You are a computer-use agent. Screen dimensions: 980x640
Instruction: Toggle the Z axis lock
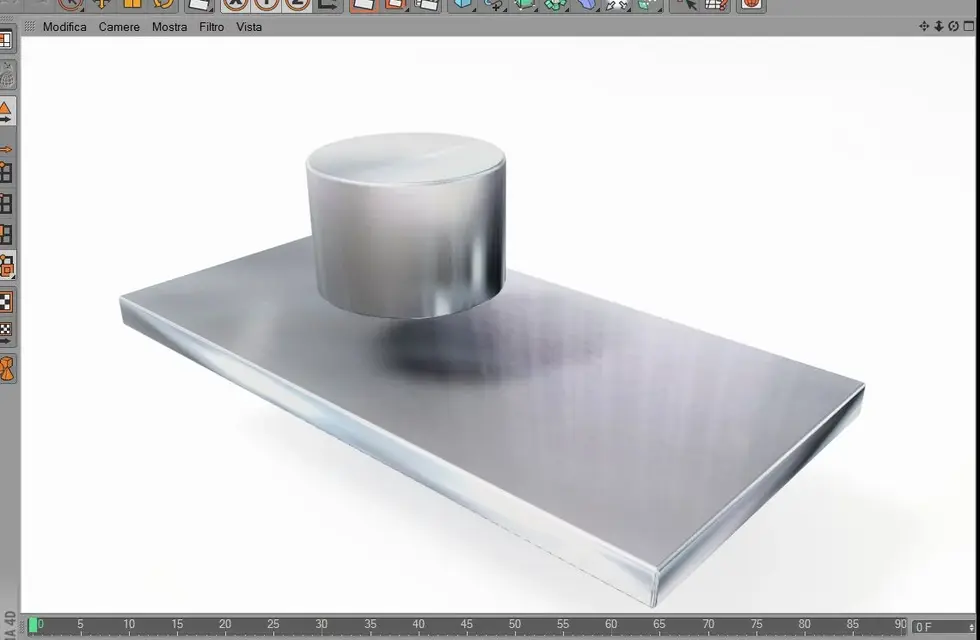(x=297, y=4)
